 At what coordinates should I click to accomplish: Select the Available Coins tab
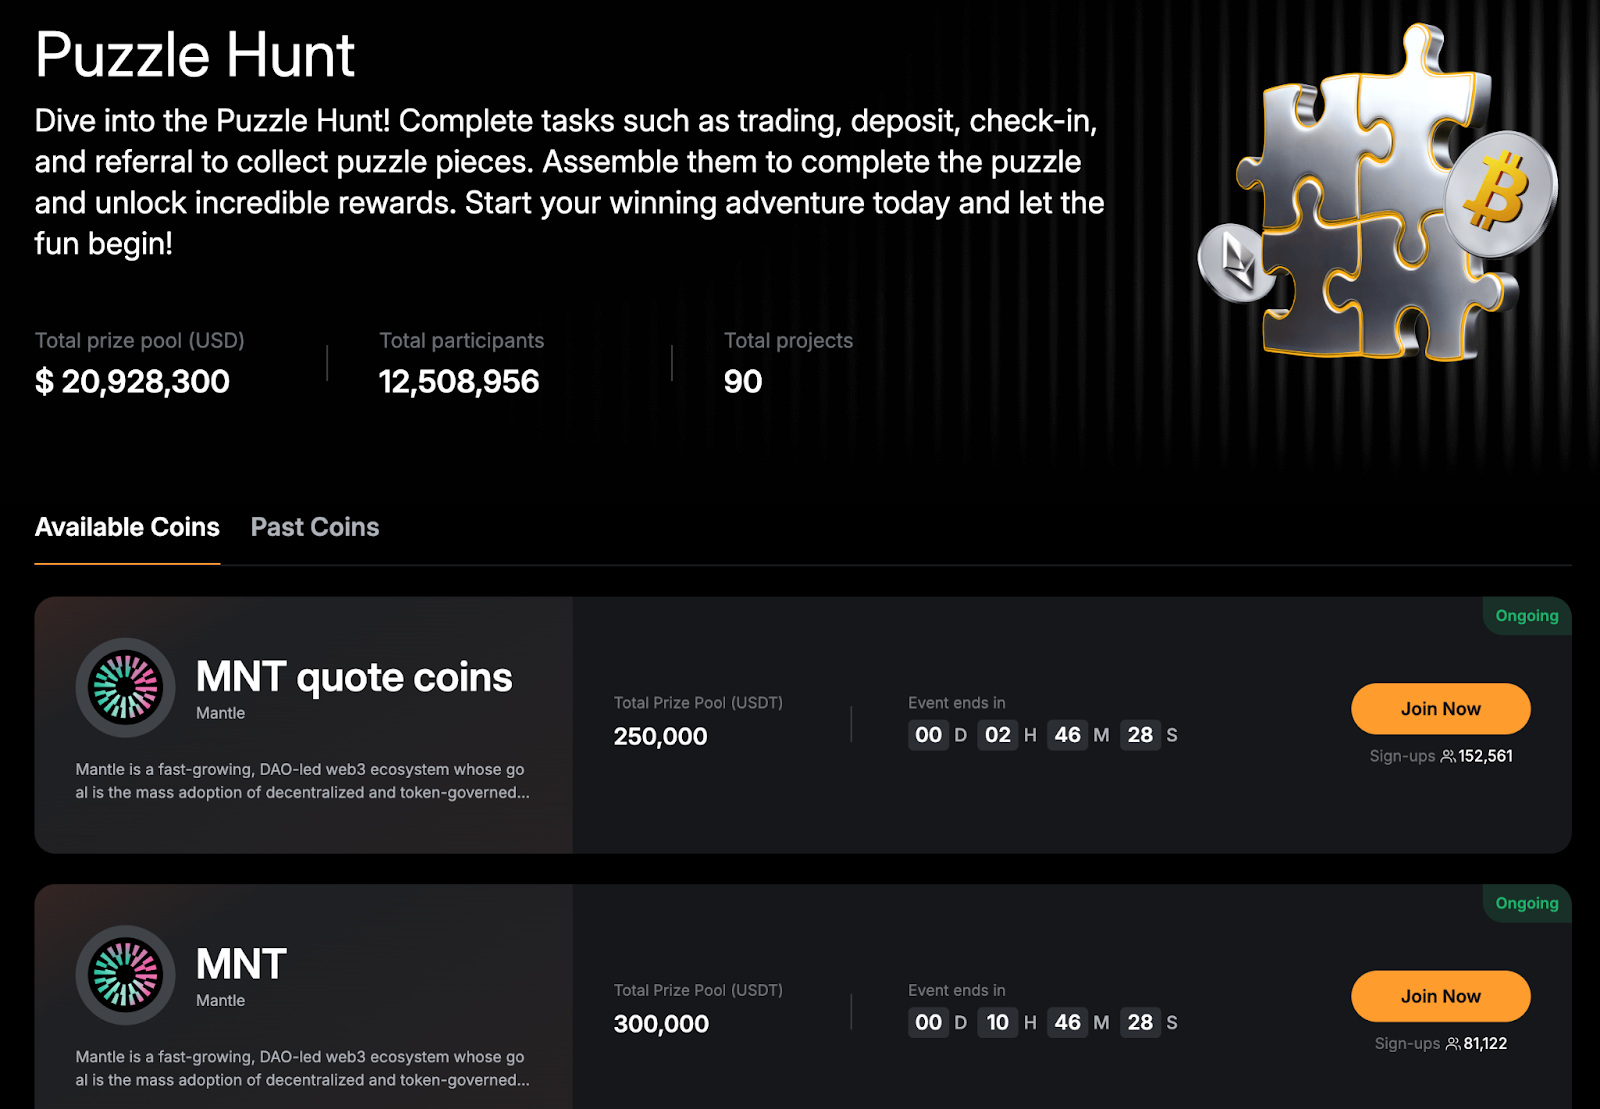point(127,527)
